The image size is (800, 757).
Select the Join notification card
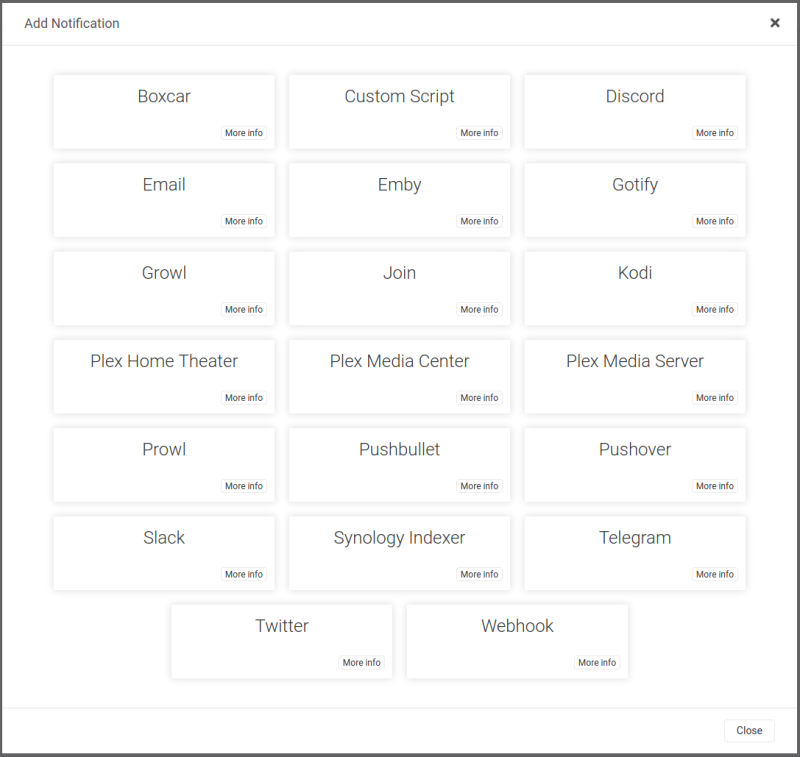(x=399, y=288)
